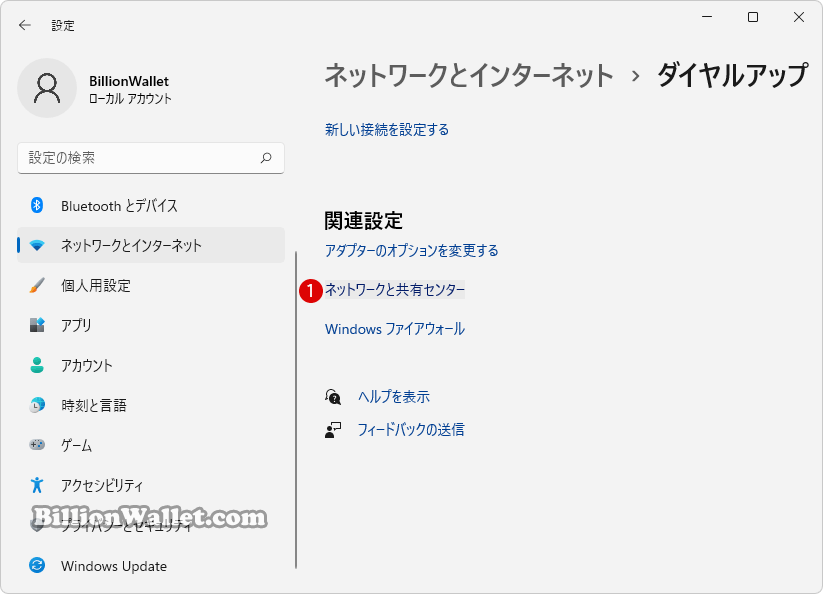
Task: Open Windows Update category
Action: [151, 565]
